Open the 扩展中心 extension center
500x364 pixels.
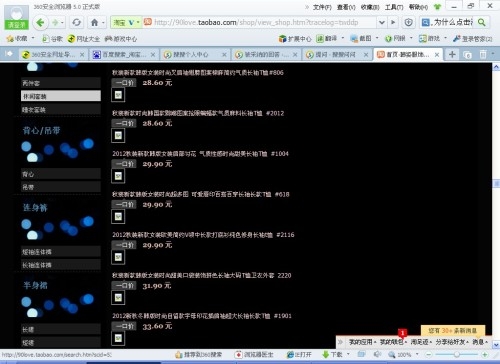coord(295,39)
